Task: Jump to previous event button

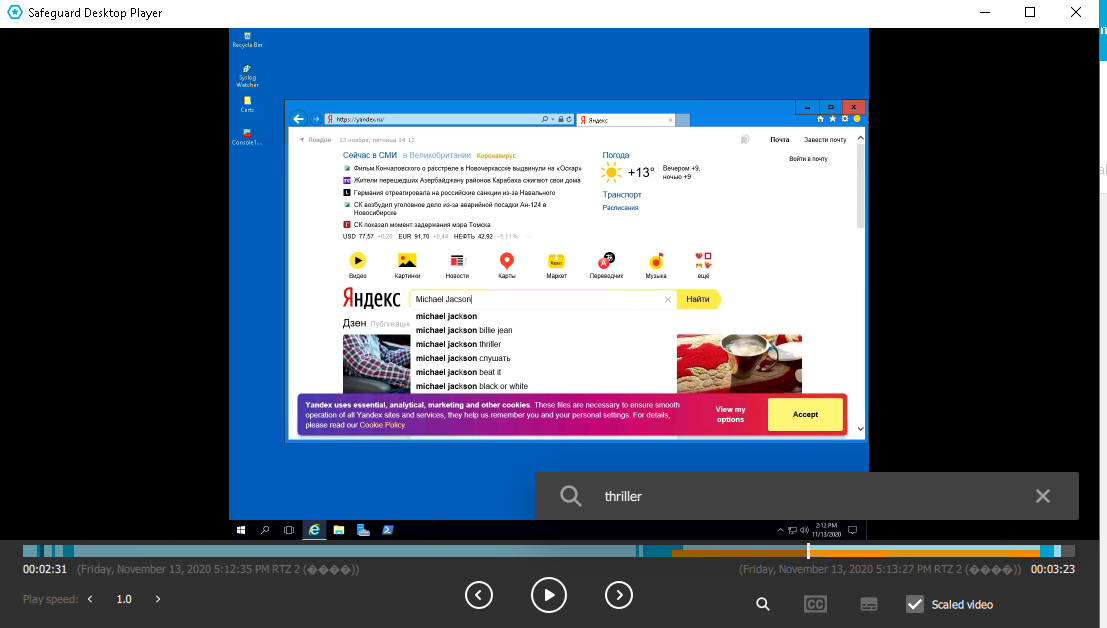Action: click(479, 595)
